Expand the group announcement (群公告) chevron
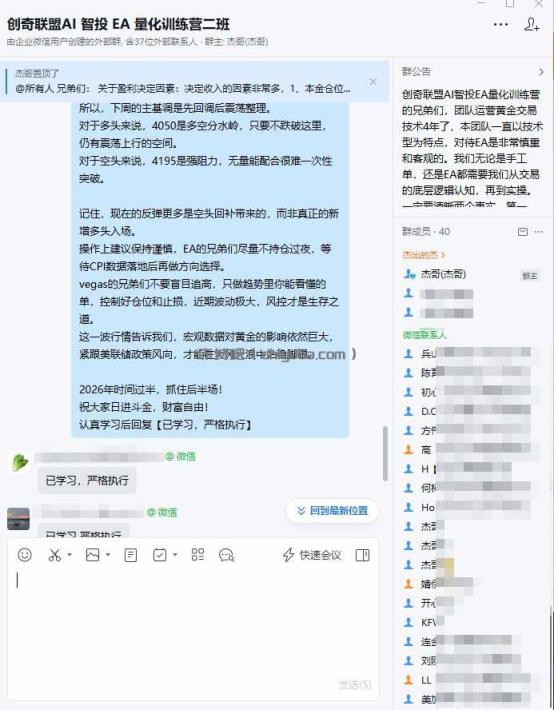 [x=541, y=72]
